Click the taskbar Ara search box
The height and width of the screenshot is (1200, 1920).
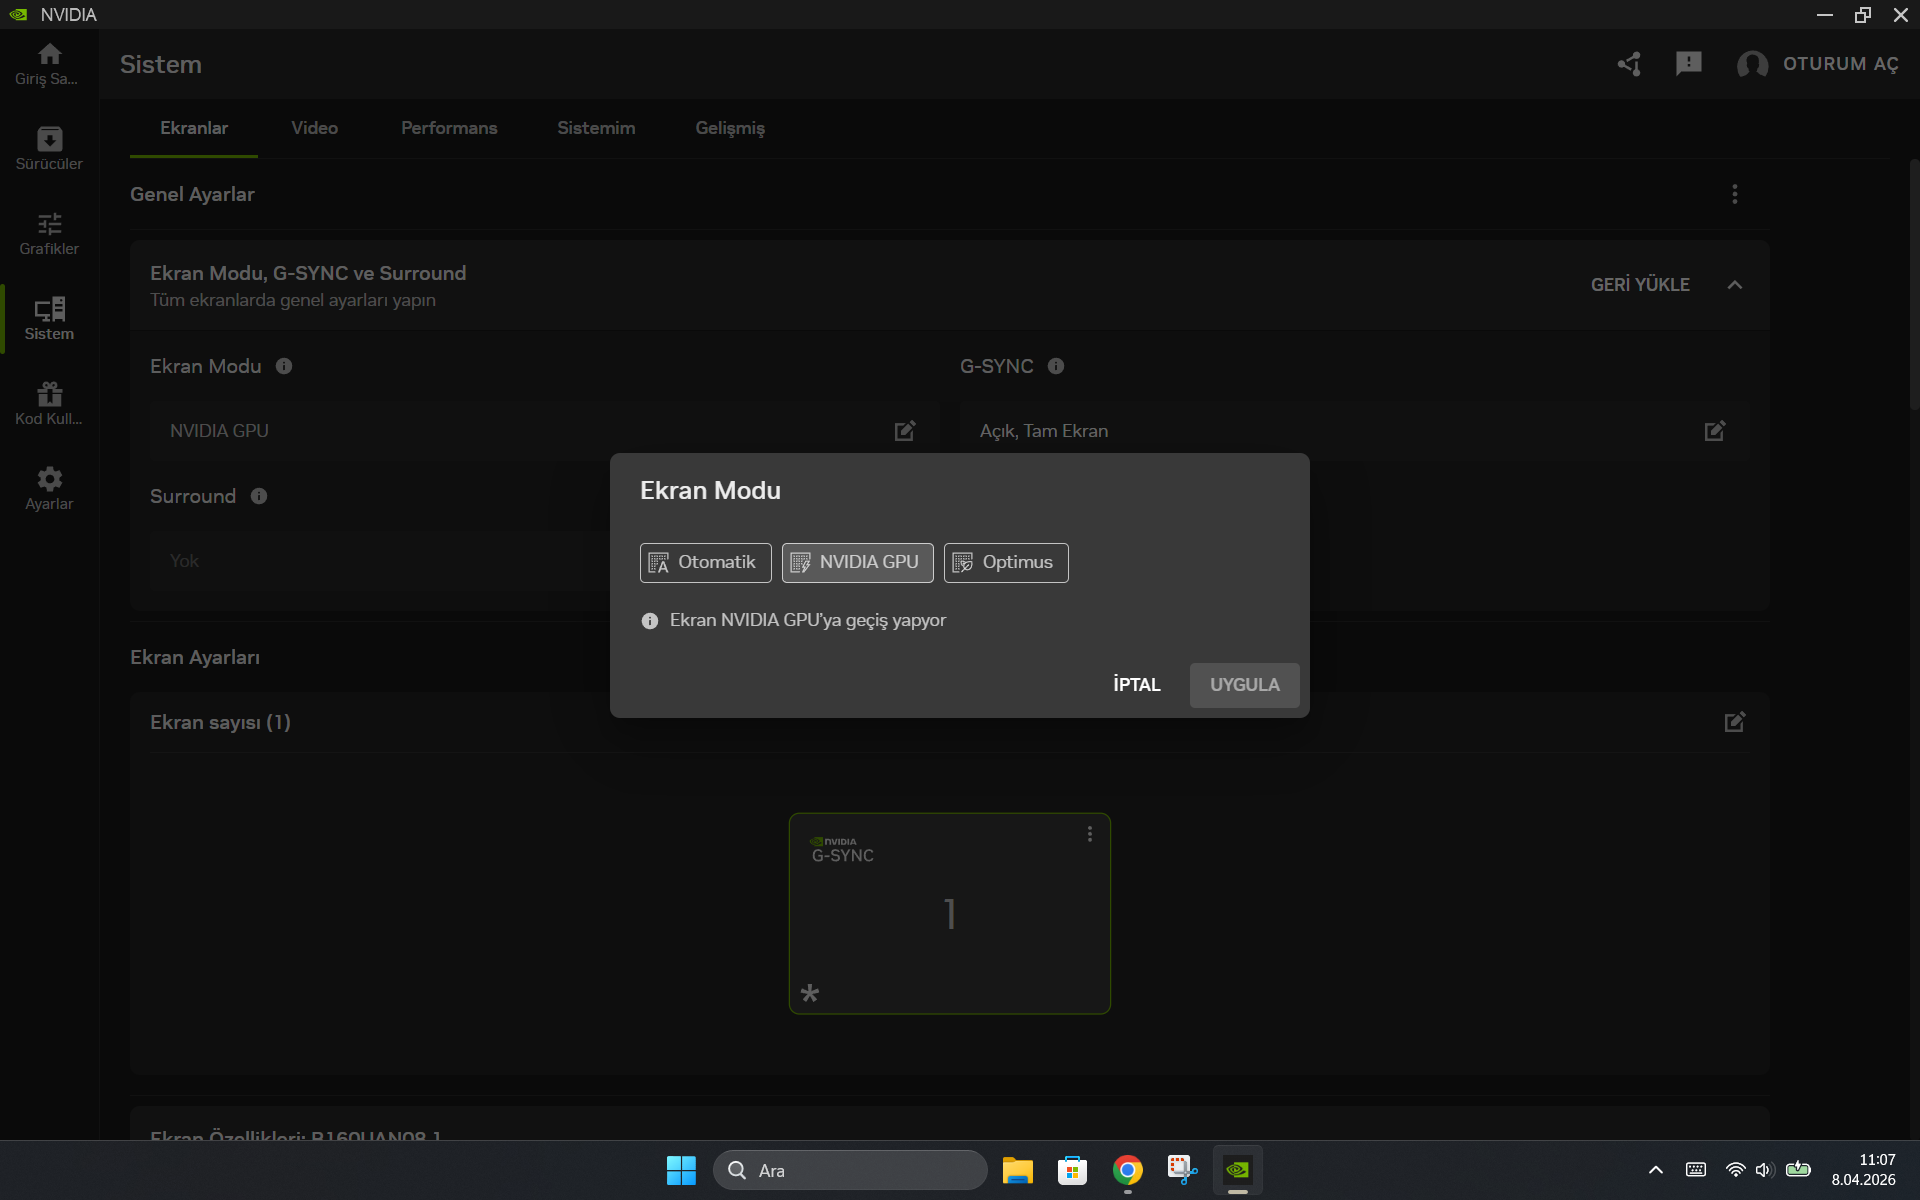click(x=850, y=1170)
